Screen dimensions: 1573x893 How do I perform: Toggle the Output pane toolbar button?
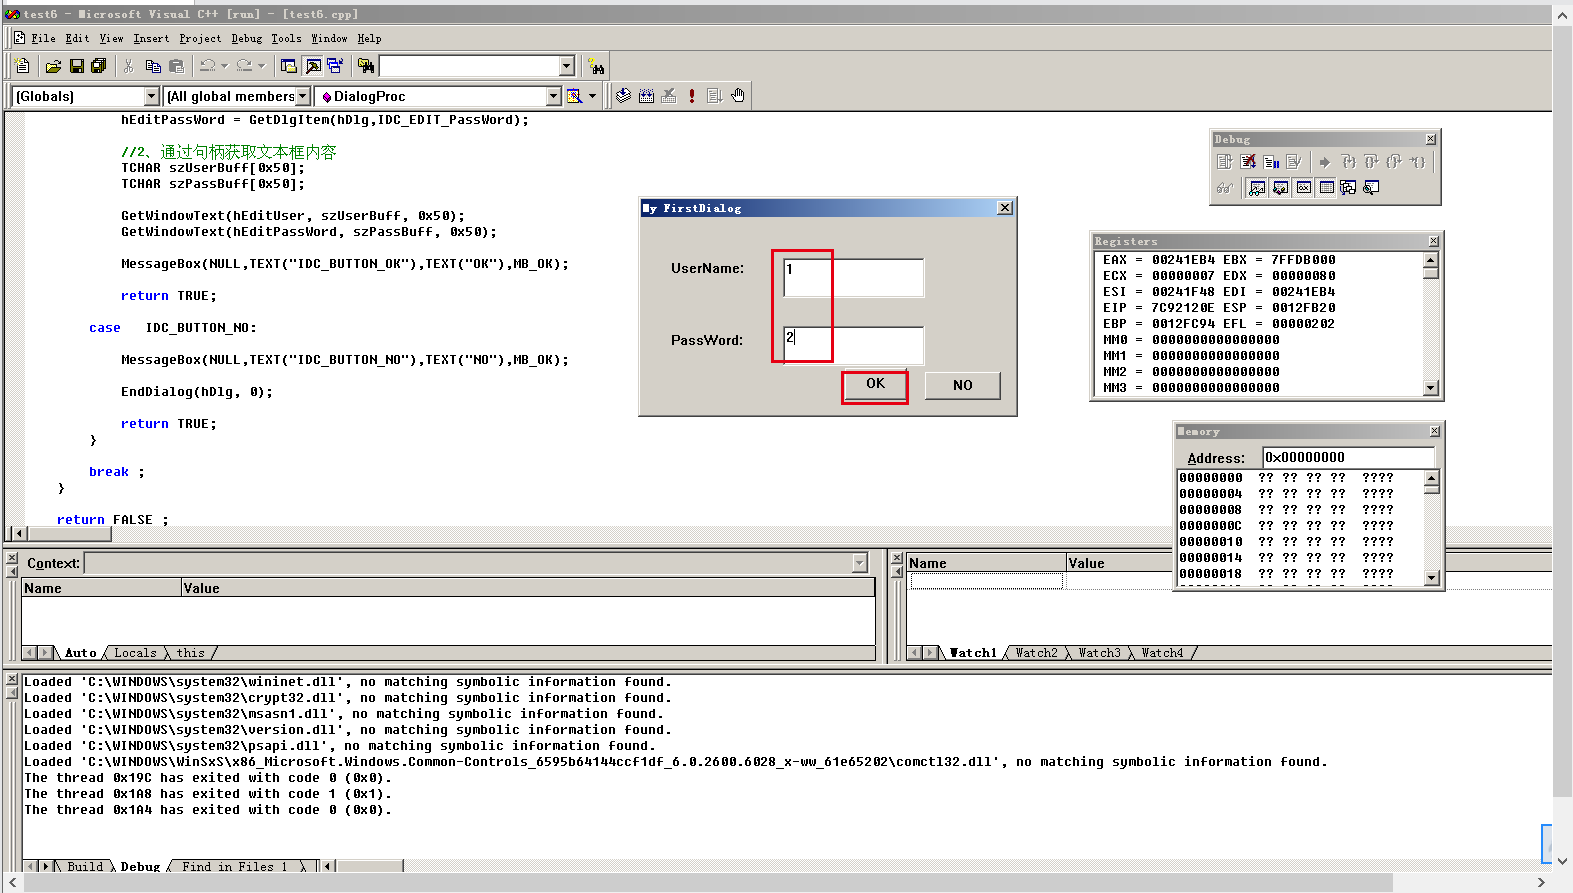pyautogui.click(x=313, y=66)
